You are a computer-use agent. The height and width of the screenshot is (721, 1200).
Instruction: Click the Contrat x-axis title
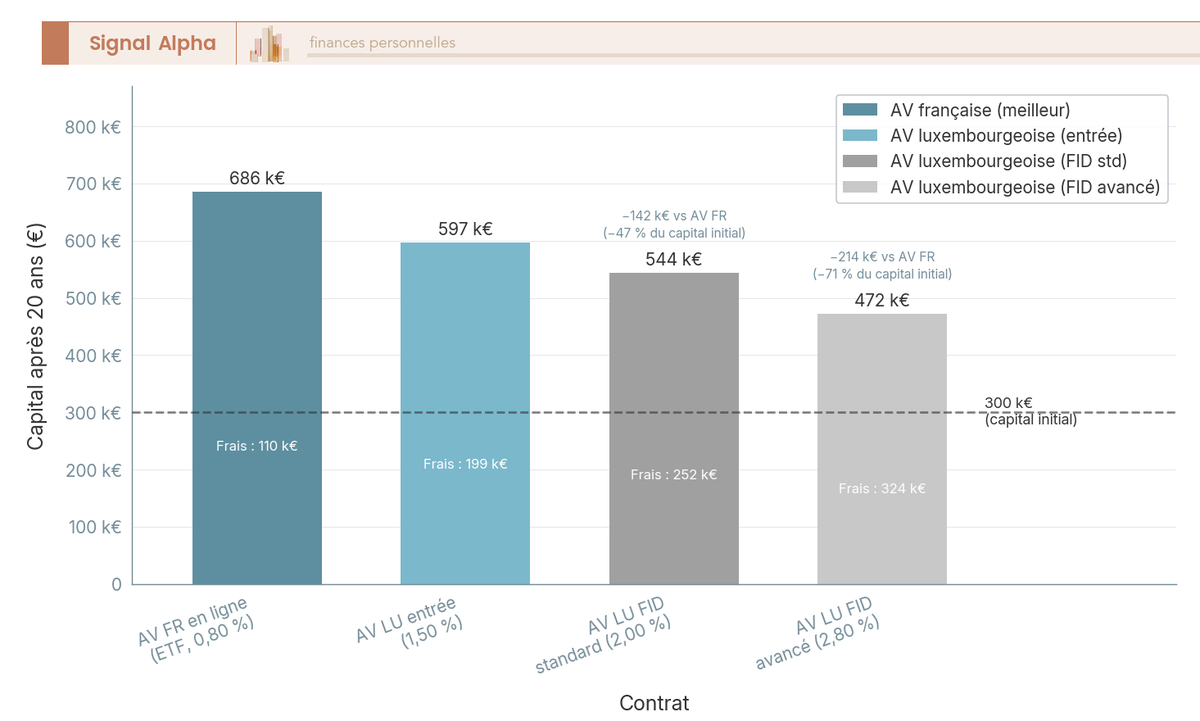click(654, 703)
